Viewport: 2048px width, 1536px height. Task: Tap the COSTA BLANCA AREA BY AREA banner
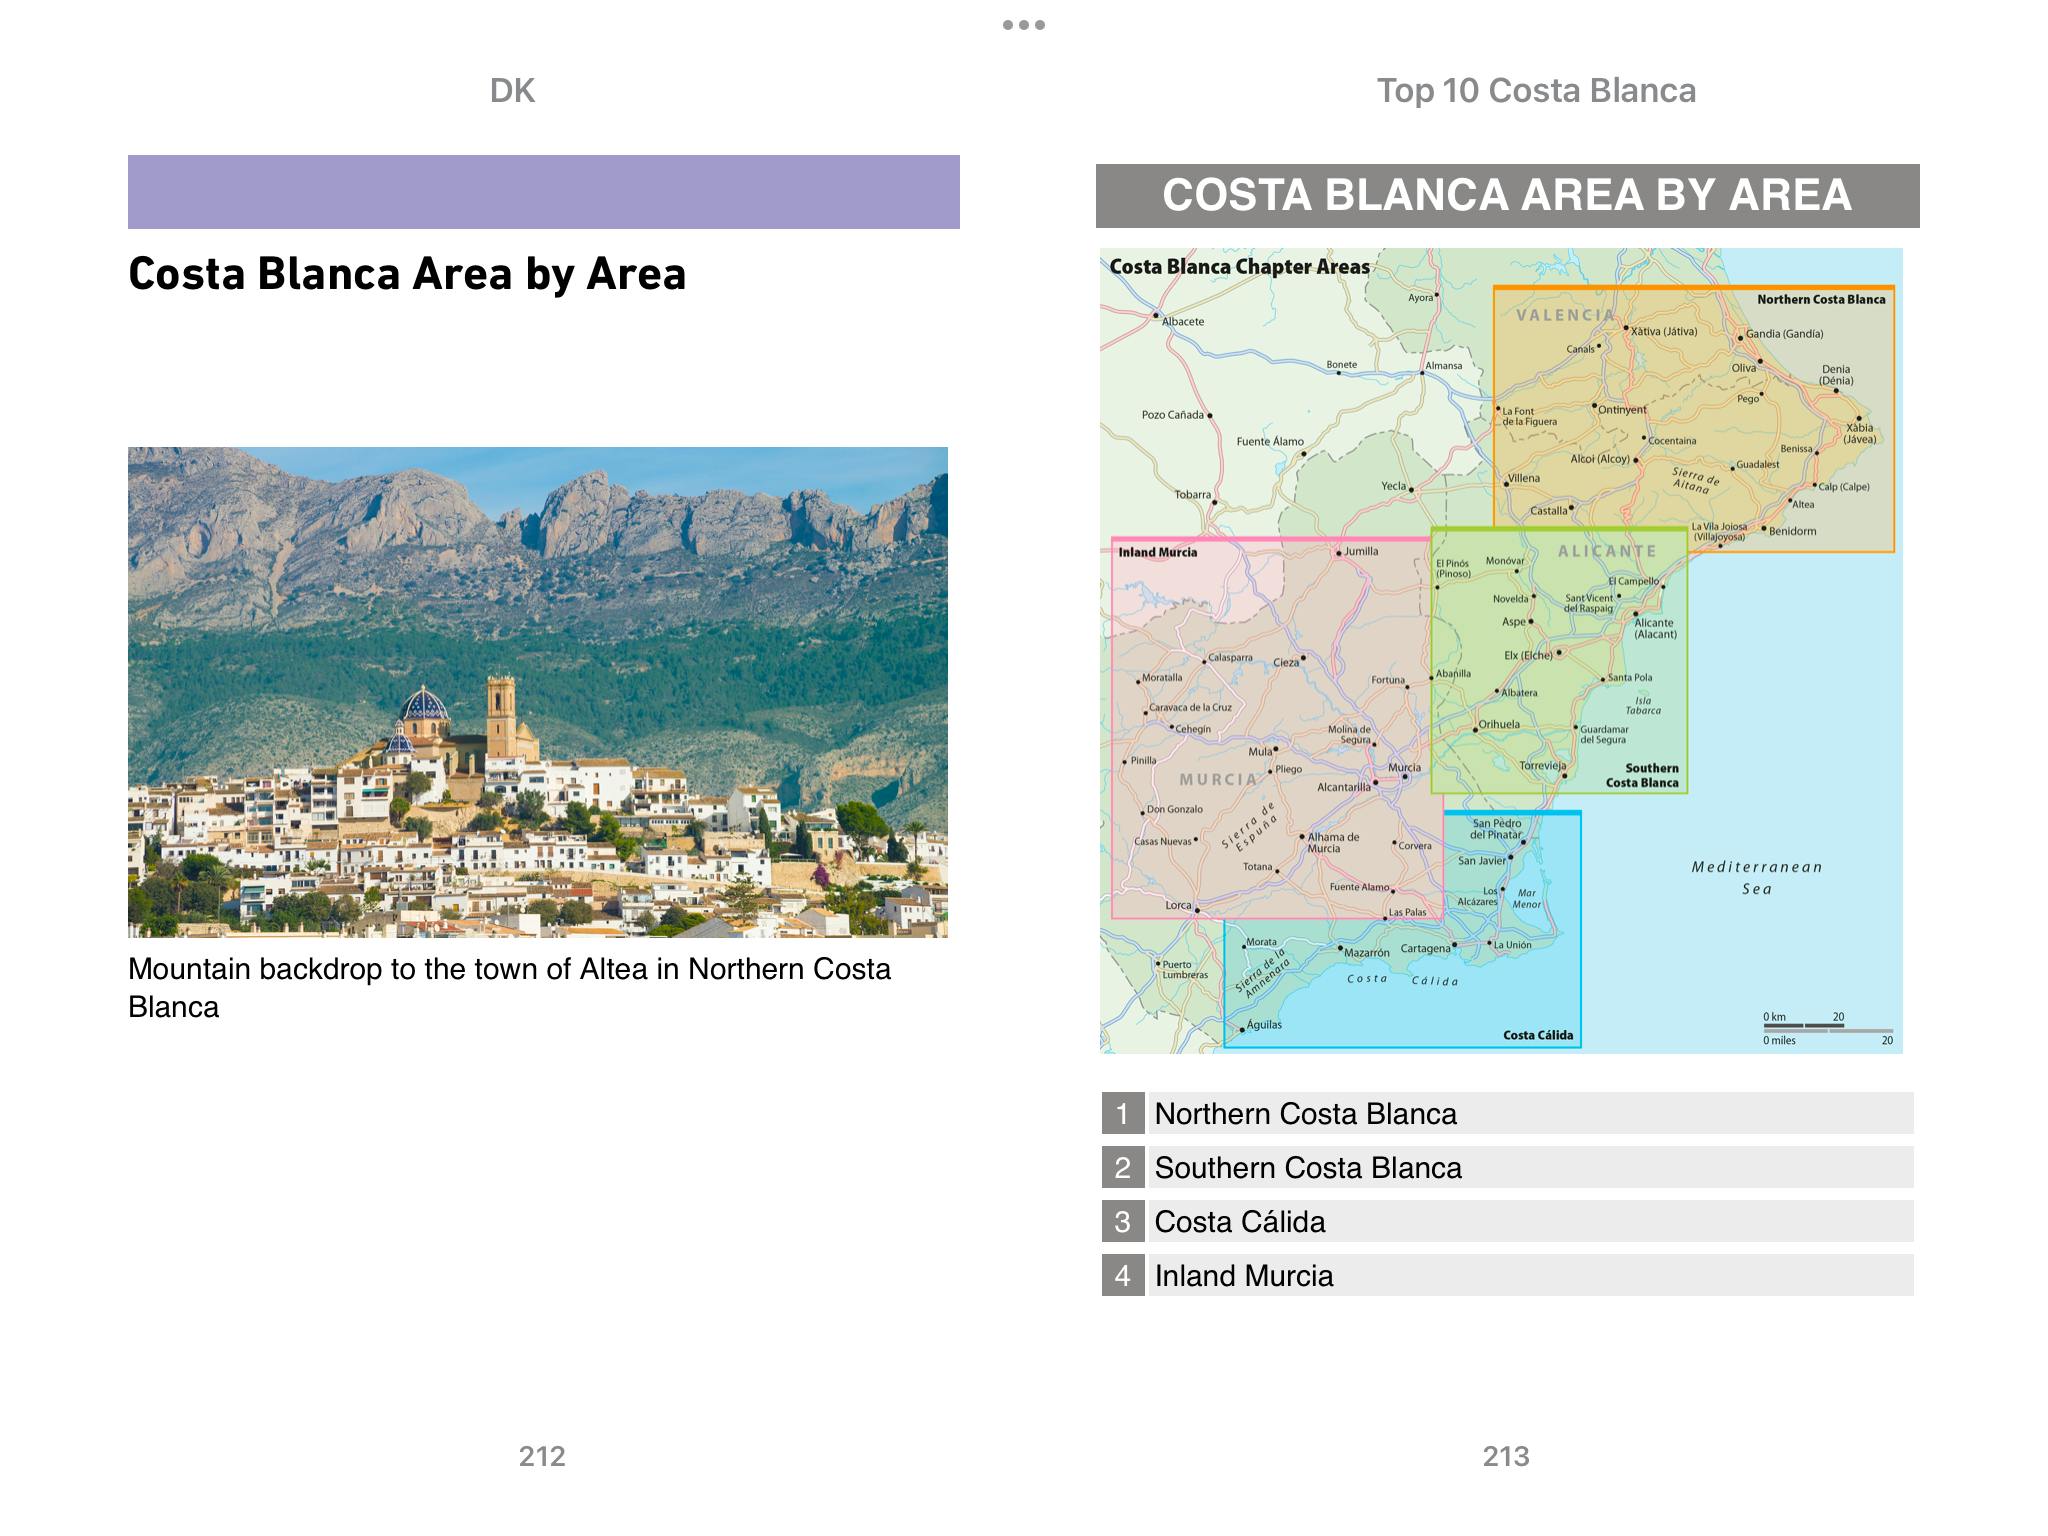(x=1506, y=195)
